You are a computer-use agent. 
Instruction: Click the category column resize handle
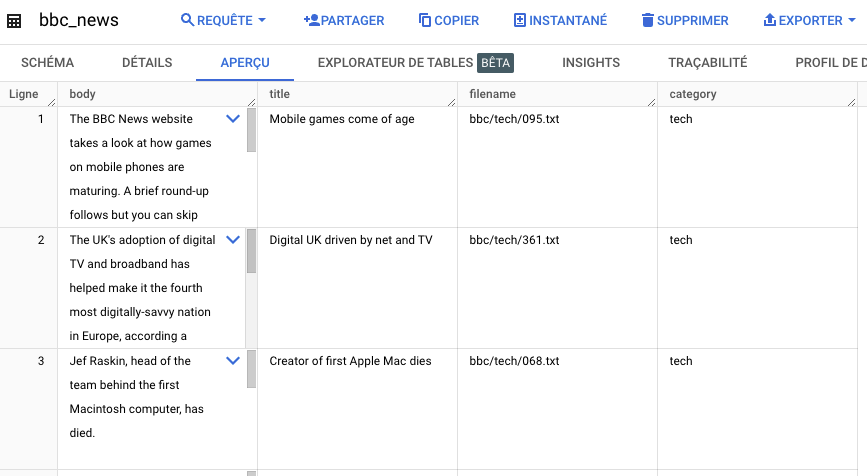click(x=852, y=102)
